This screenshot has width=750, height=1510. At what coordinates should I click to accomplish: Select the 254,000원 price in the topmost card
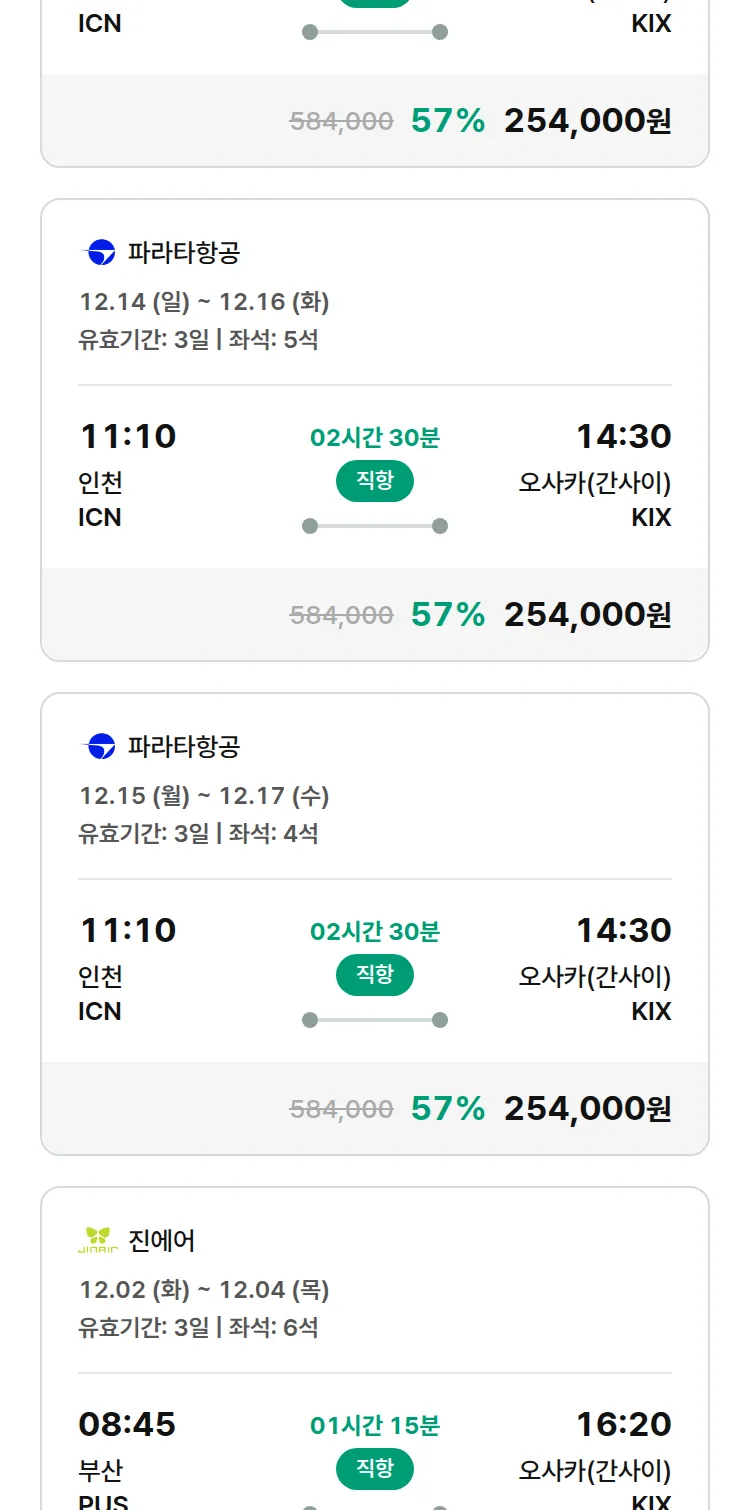click(x=587, y=121)
